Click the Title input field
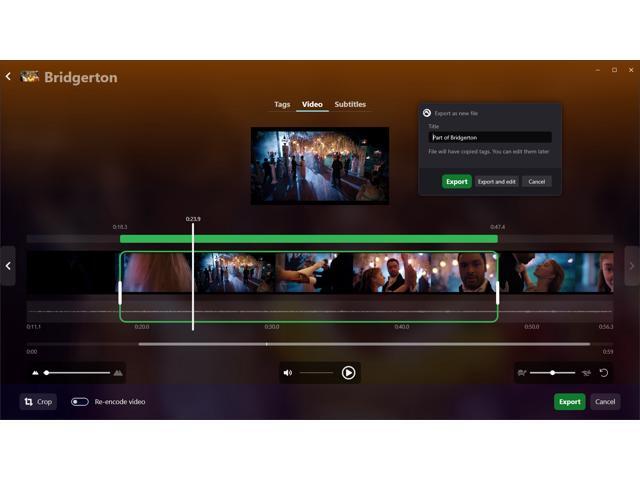Image resolution: width=640 pixels, height=480 pixels. pyautogui.click(x=489, y=138)
